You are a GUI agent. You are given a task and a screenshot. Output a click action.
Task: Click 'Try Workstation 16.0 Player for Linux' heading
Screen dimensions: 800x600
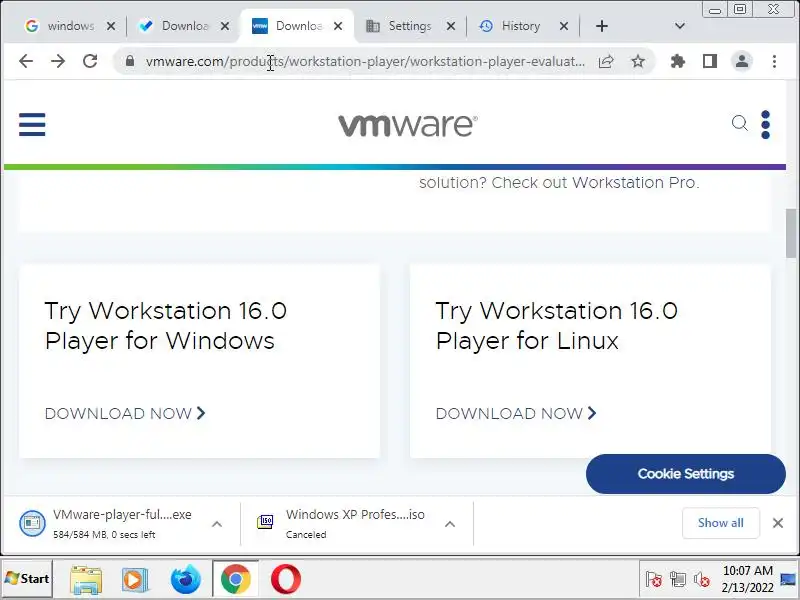(x=556, y=326)
